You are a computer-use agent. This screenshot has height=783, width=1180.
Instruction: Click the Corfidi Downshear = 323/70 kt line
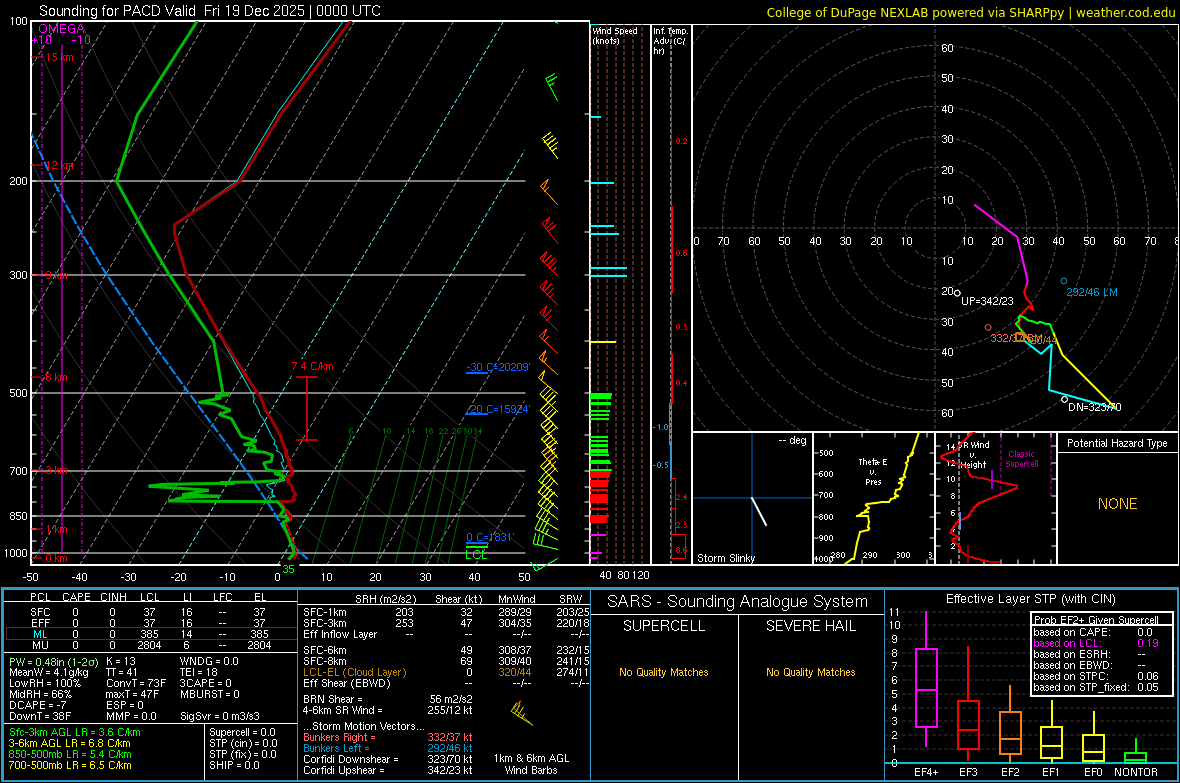click(388, 760)
